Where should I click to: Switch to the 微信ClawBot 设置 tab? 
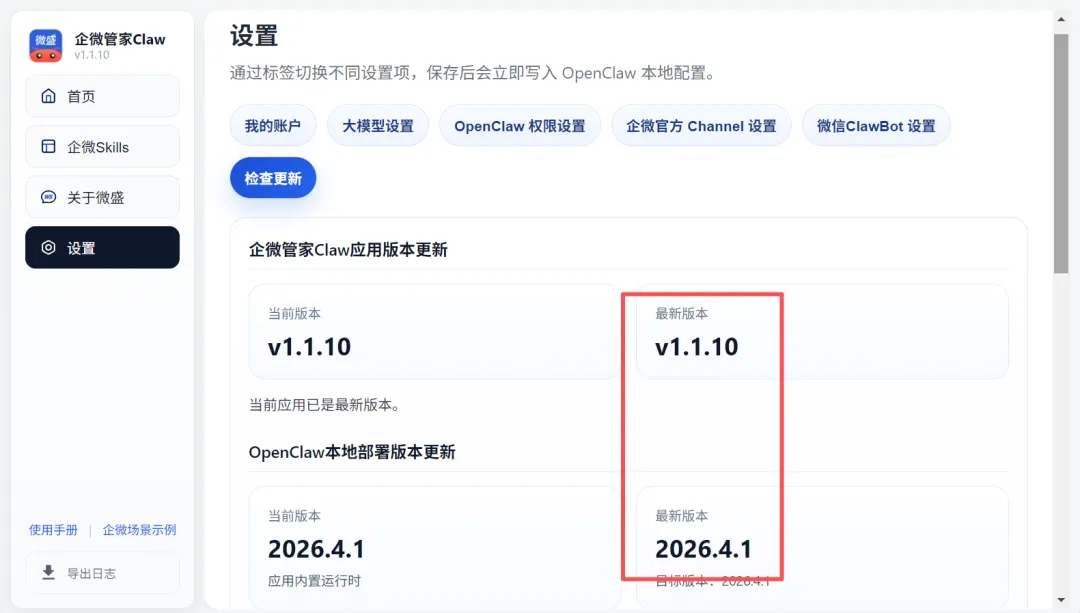876,125
